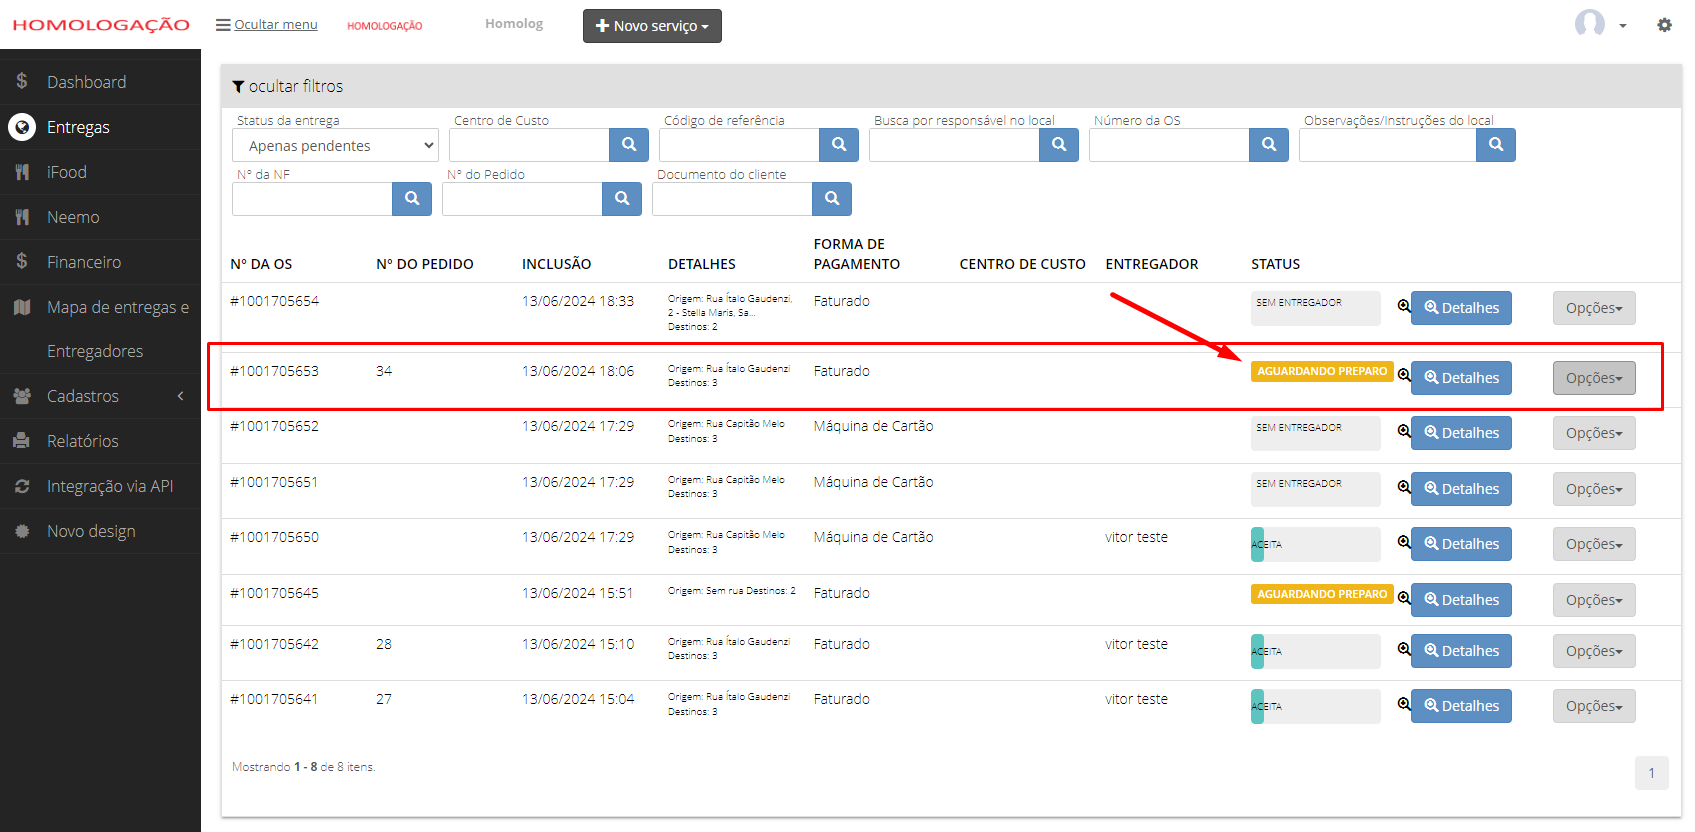Expand the Cadastros sidebar menu
The height and width of the screenshot is (832, 1695).
(x=100, y=396)
